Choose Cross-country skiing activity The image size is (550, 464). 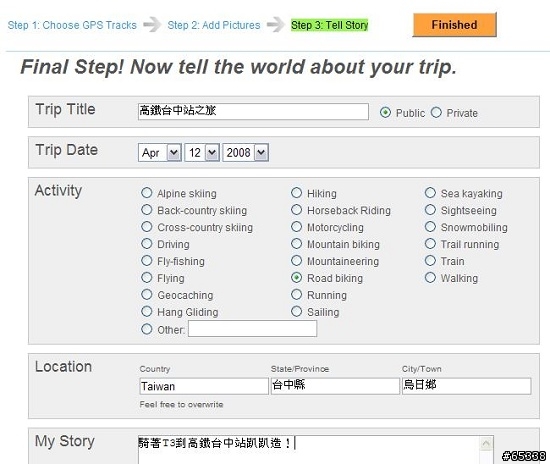pos(147,227)
